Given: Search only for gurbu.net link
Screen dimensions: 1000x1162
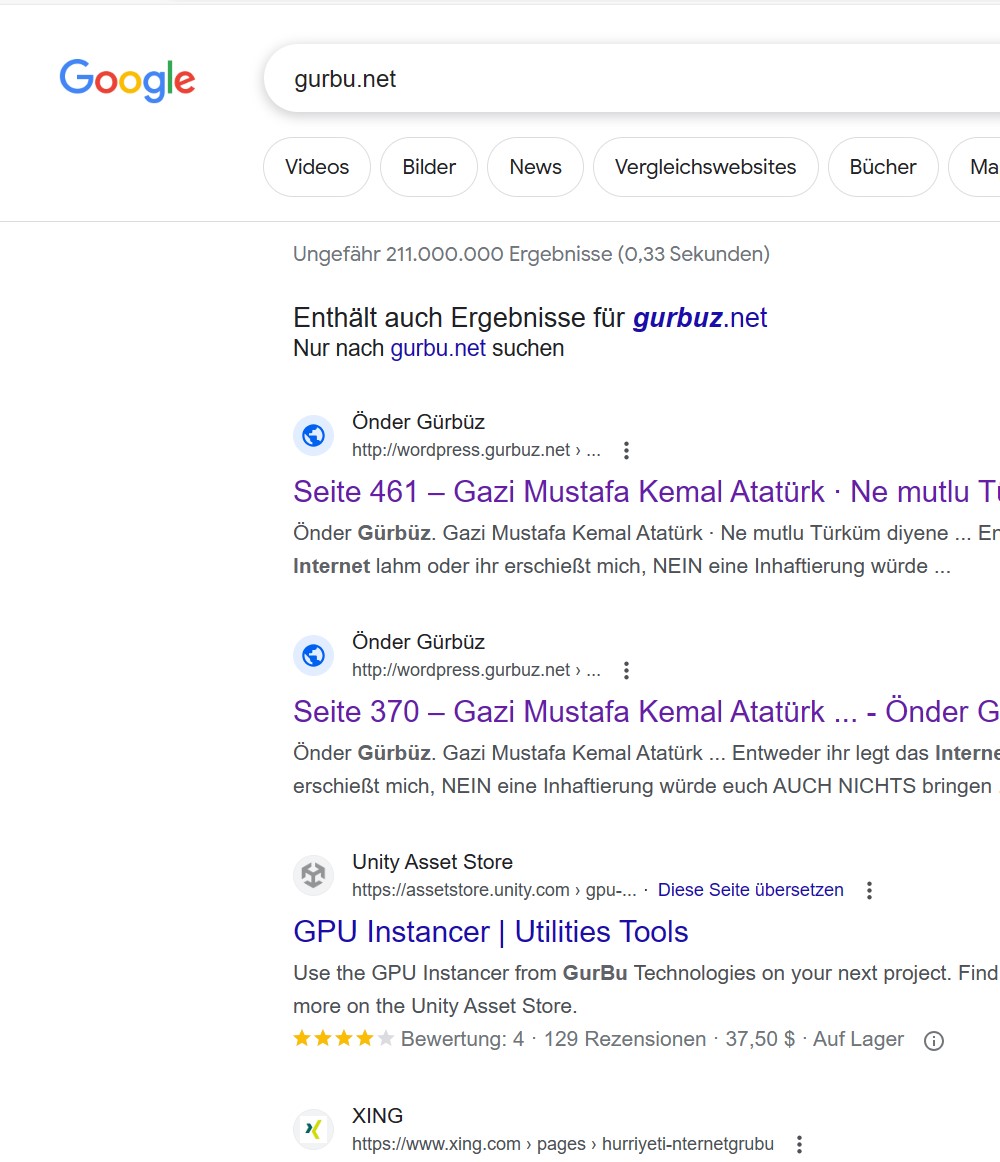Looking at the screenshot, I should (438, 348).
